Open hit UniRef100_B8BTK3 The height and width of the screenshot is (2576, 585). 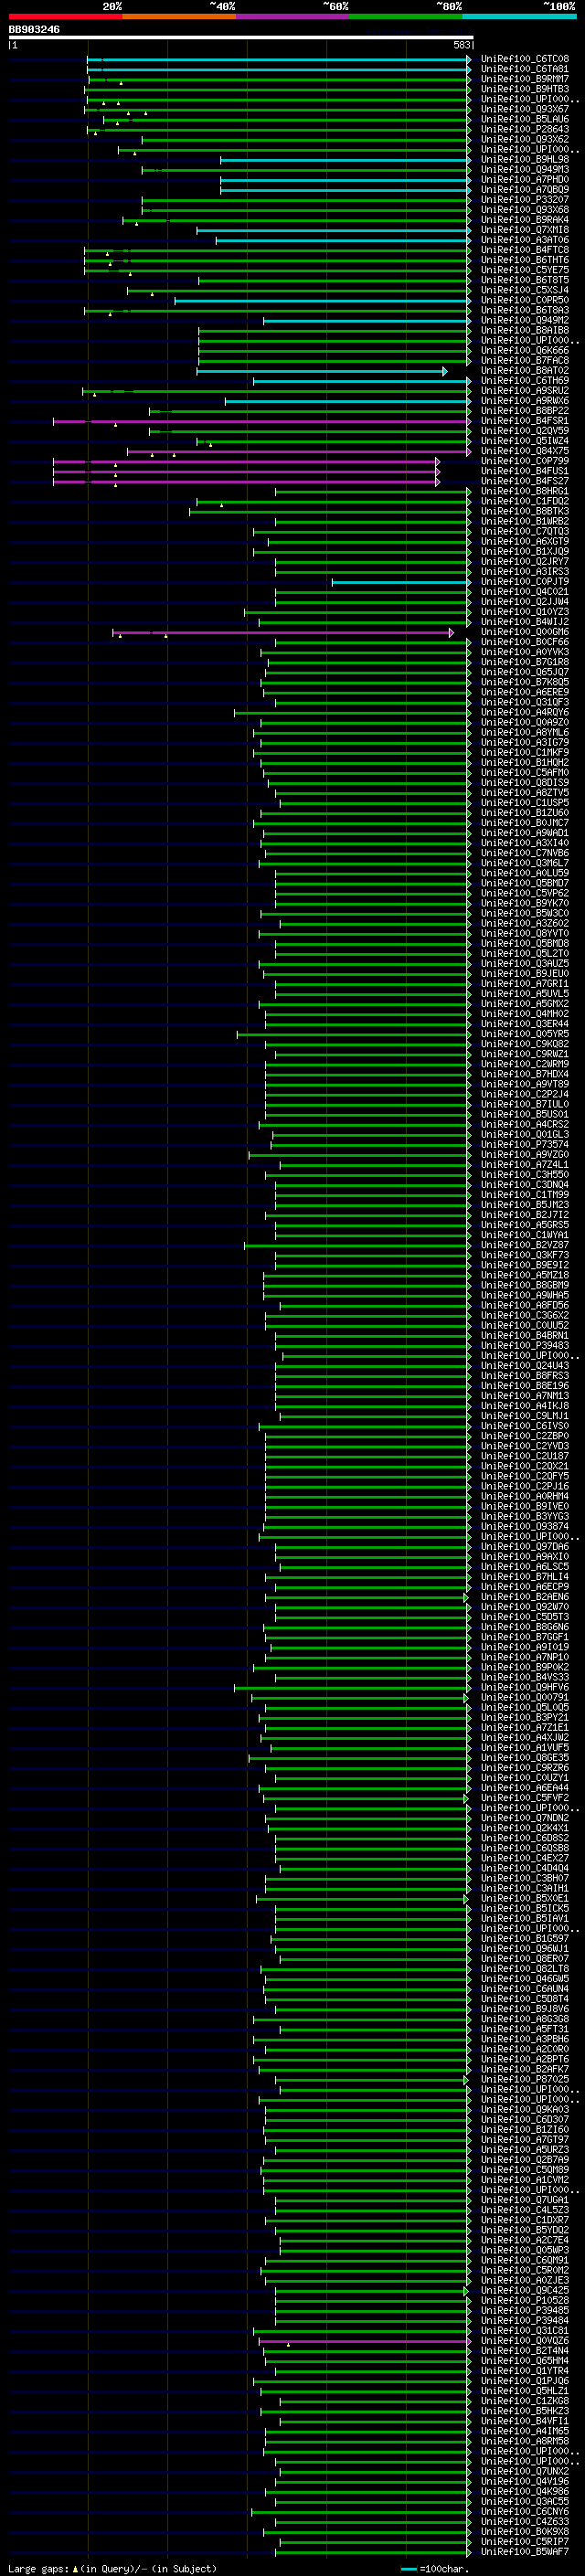pyautogui.click(x=524, y=511)
